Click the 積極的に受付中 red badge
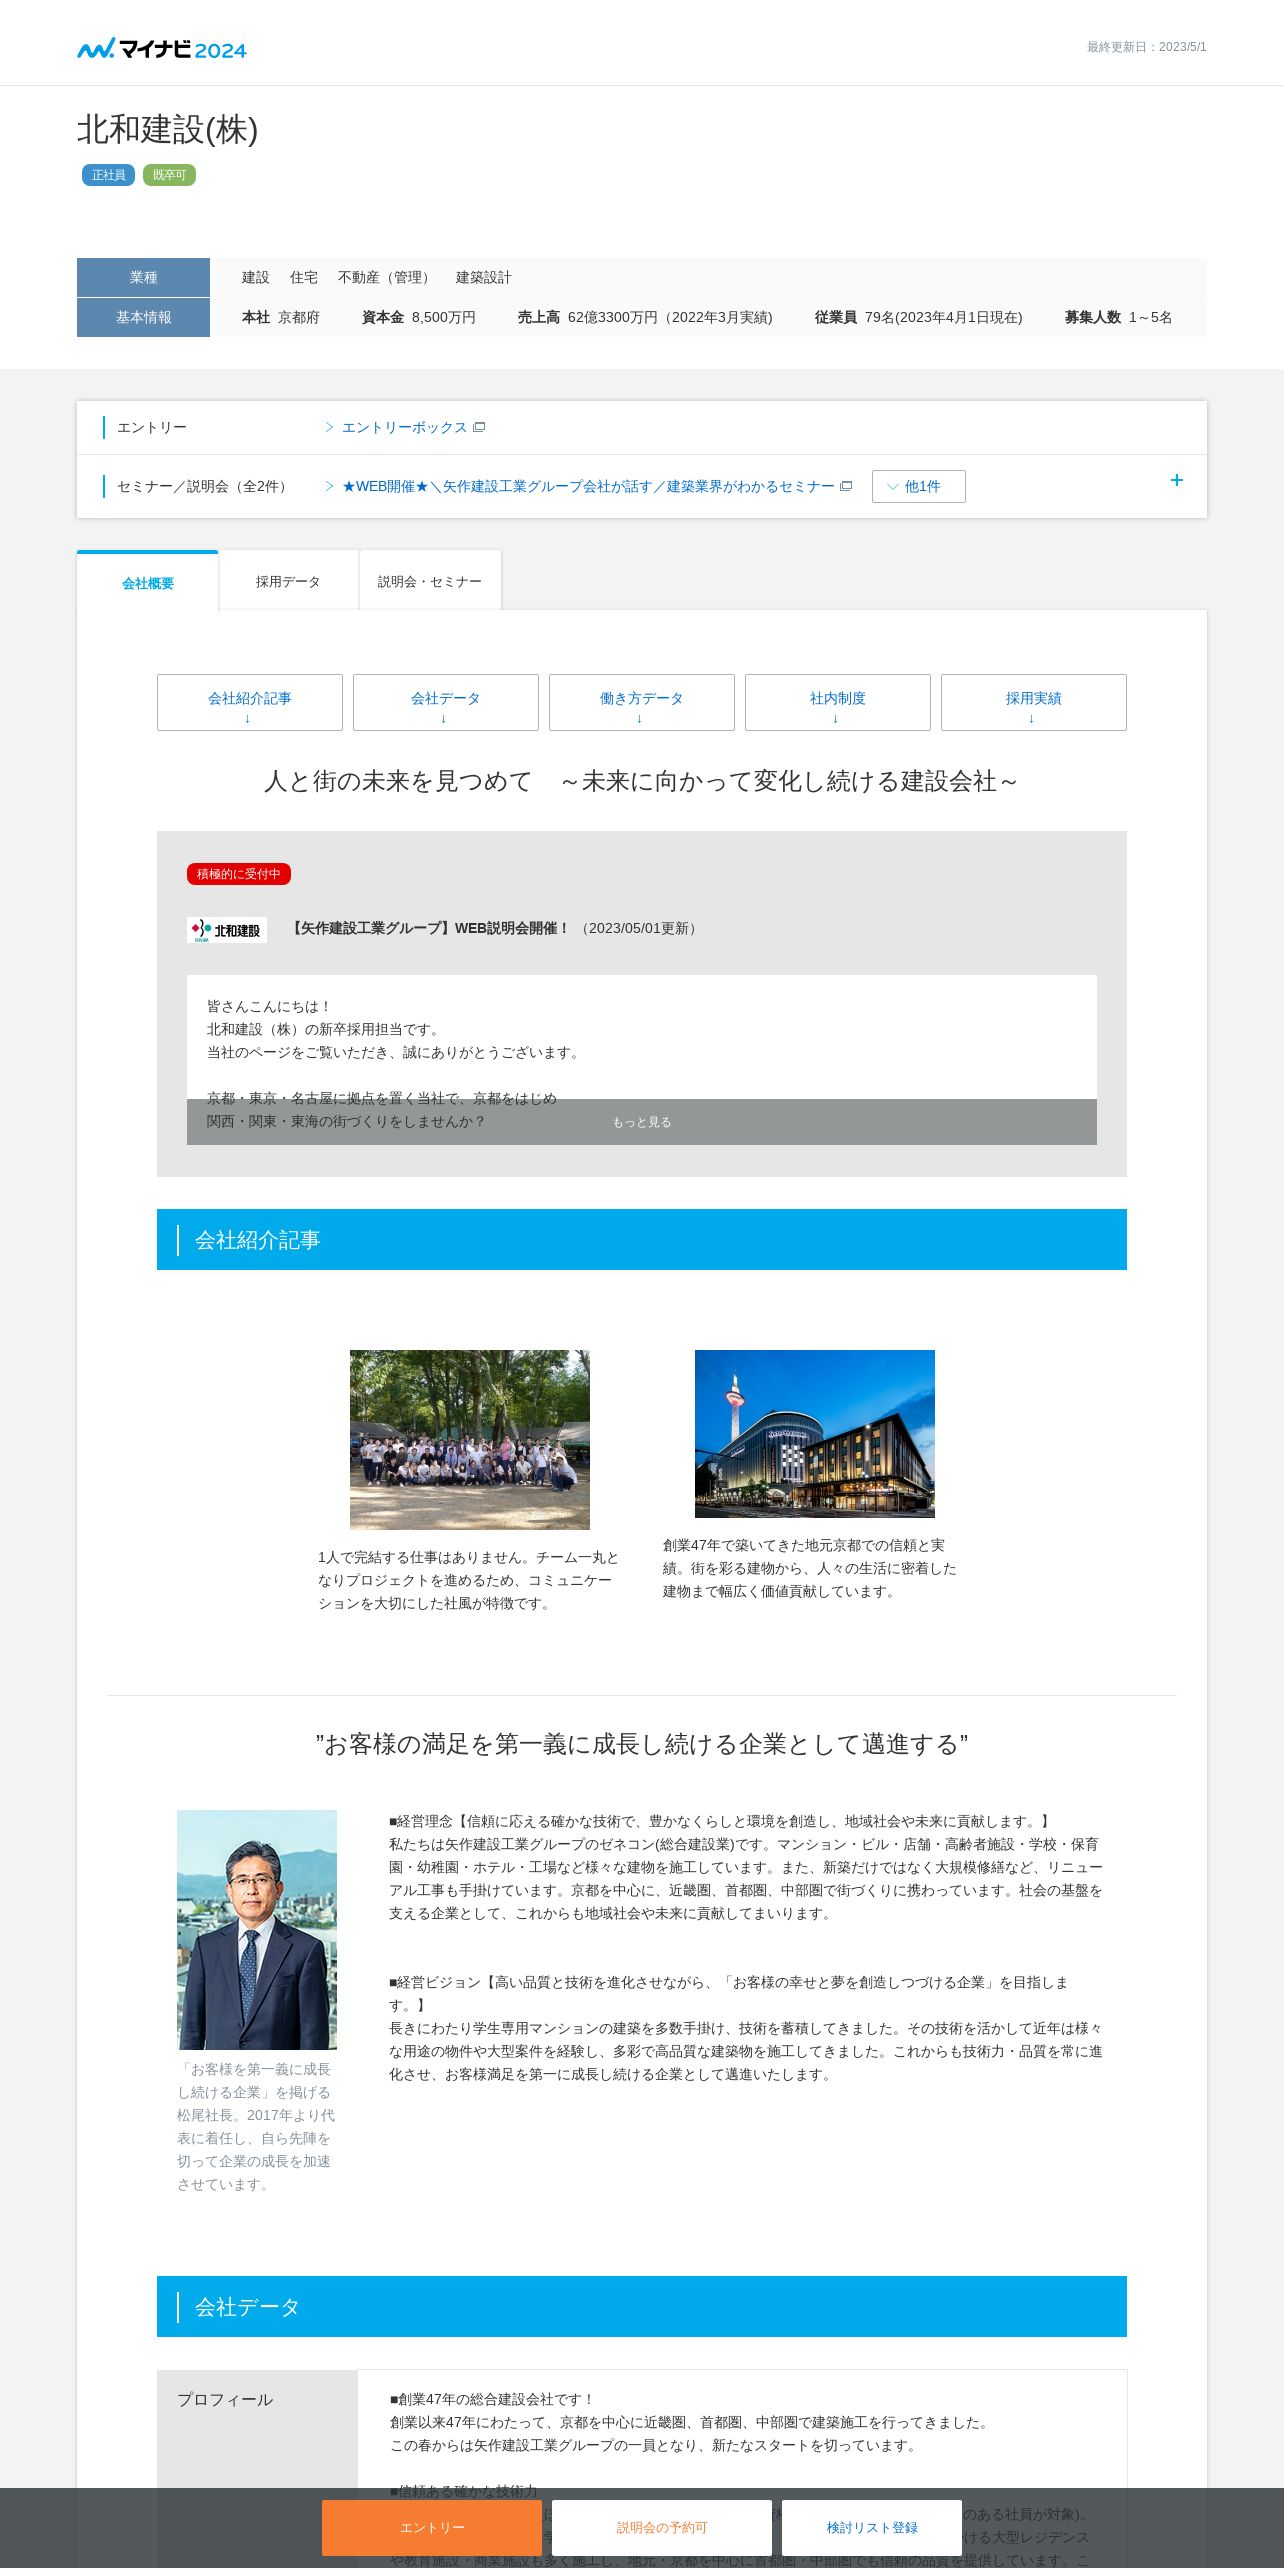1284x2568 pixels. [239, 874]
